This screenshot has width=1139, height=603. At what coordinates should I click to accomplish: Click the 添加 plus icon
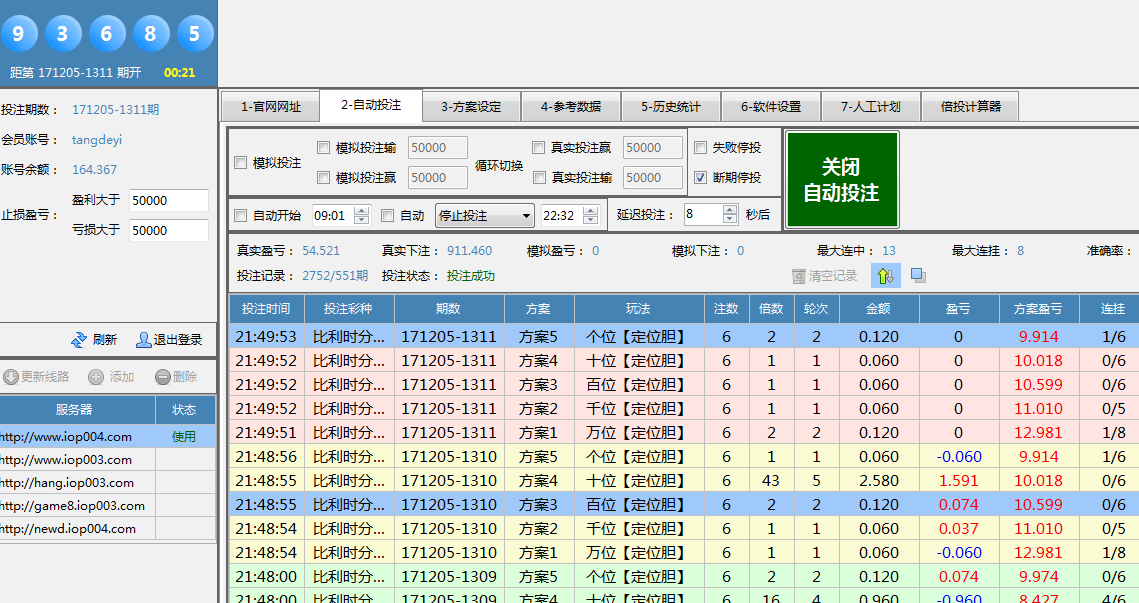[x=96, y=377]
